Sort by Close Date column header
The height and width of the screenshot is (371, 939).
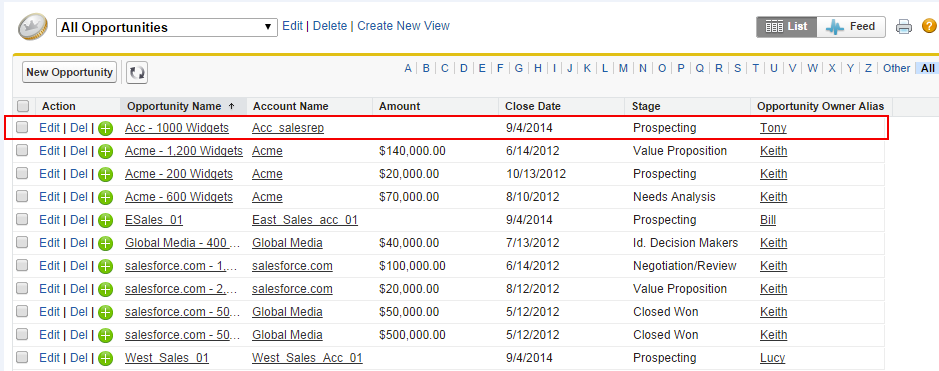tap(532, 107)
